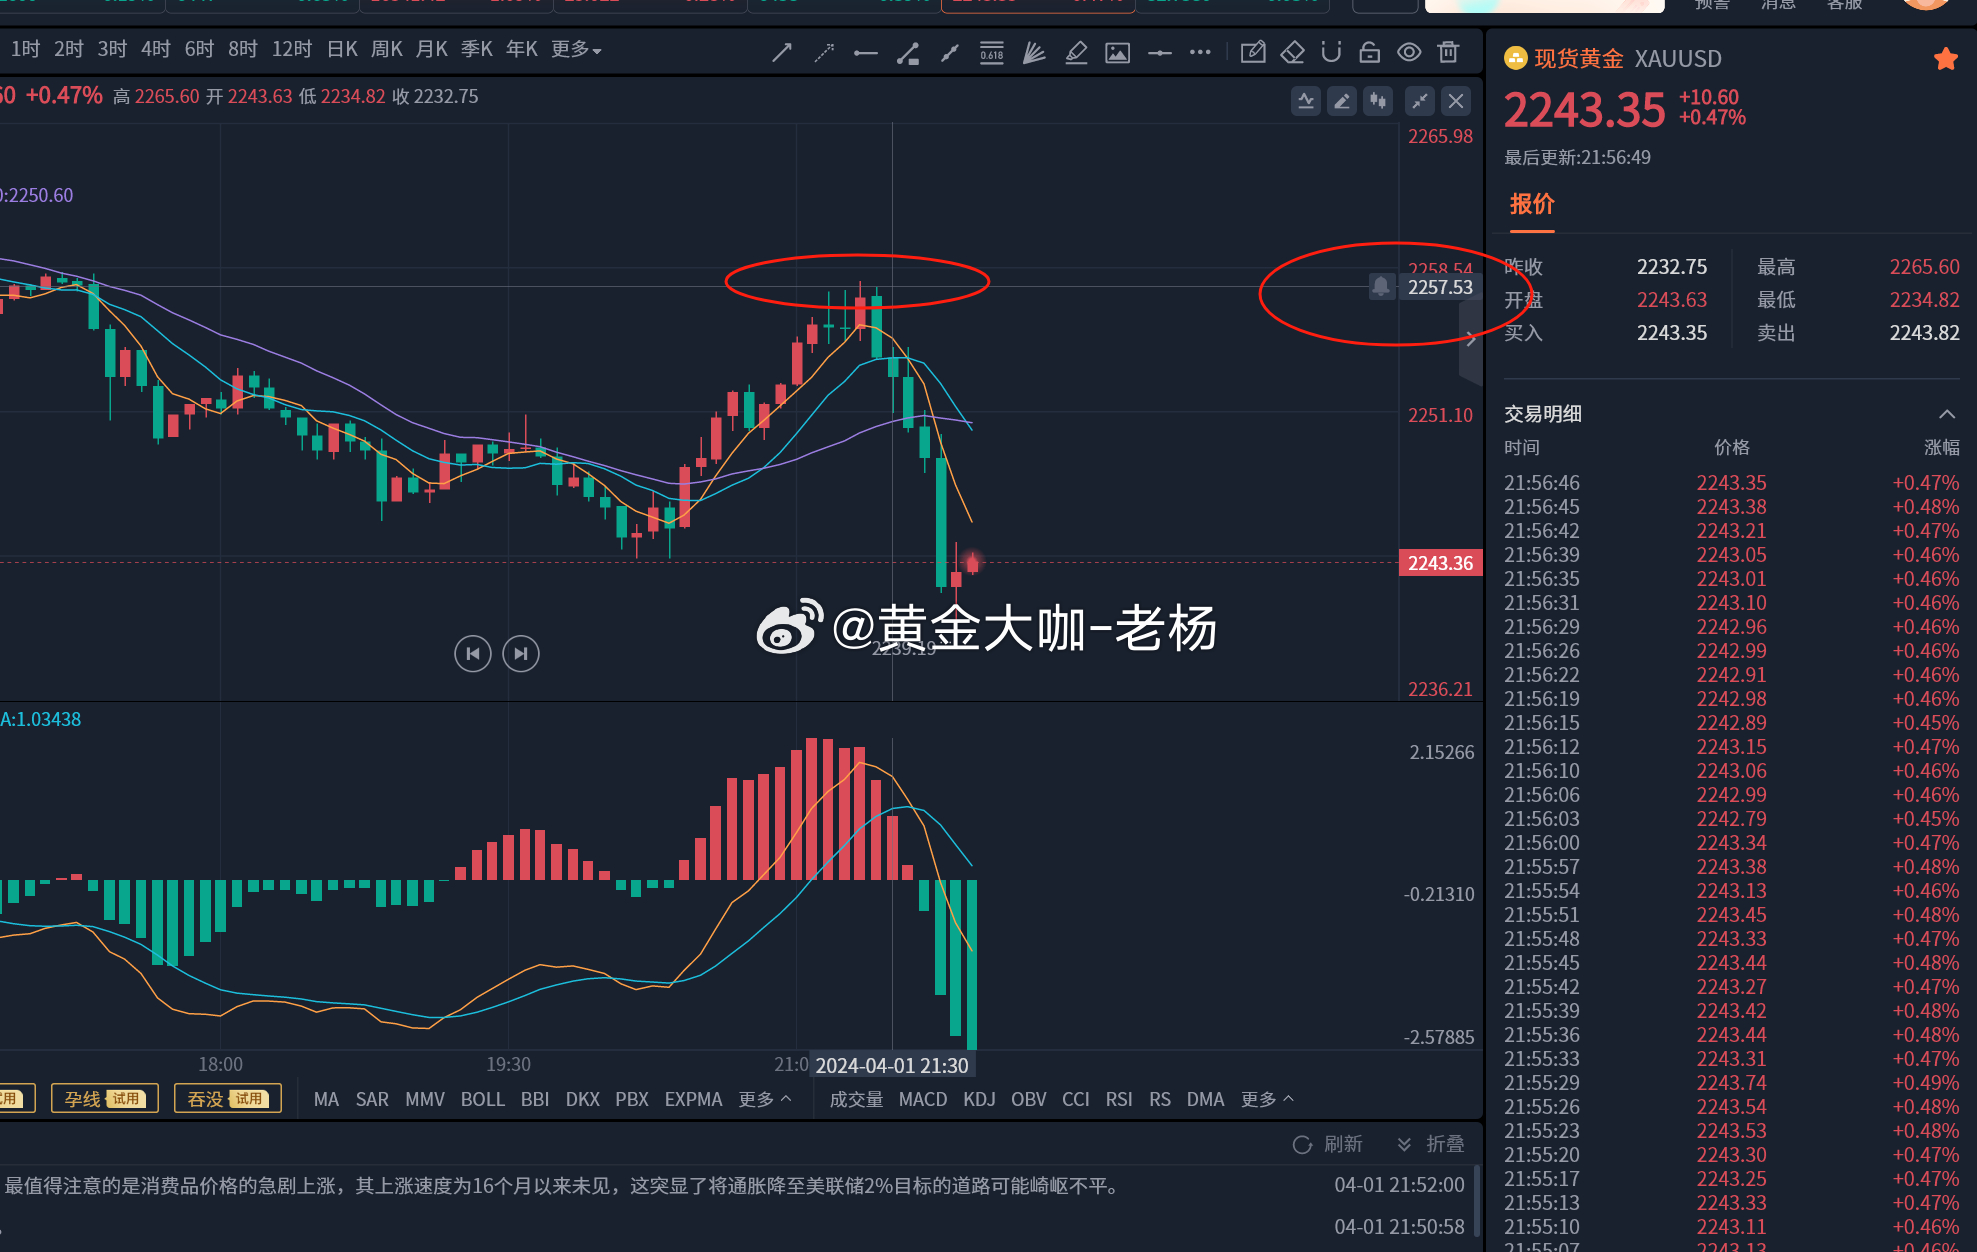Select the DMA sub-indicator

(x=1205, y=1099)
